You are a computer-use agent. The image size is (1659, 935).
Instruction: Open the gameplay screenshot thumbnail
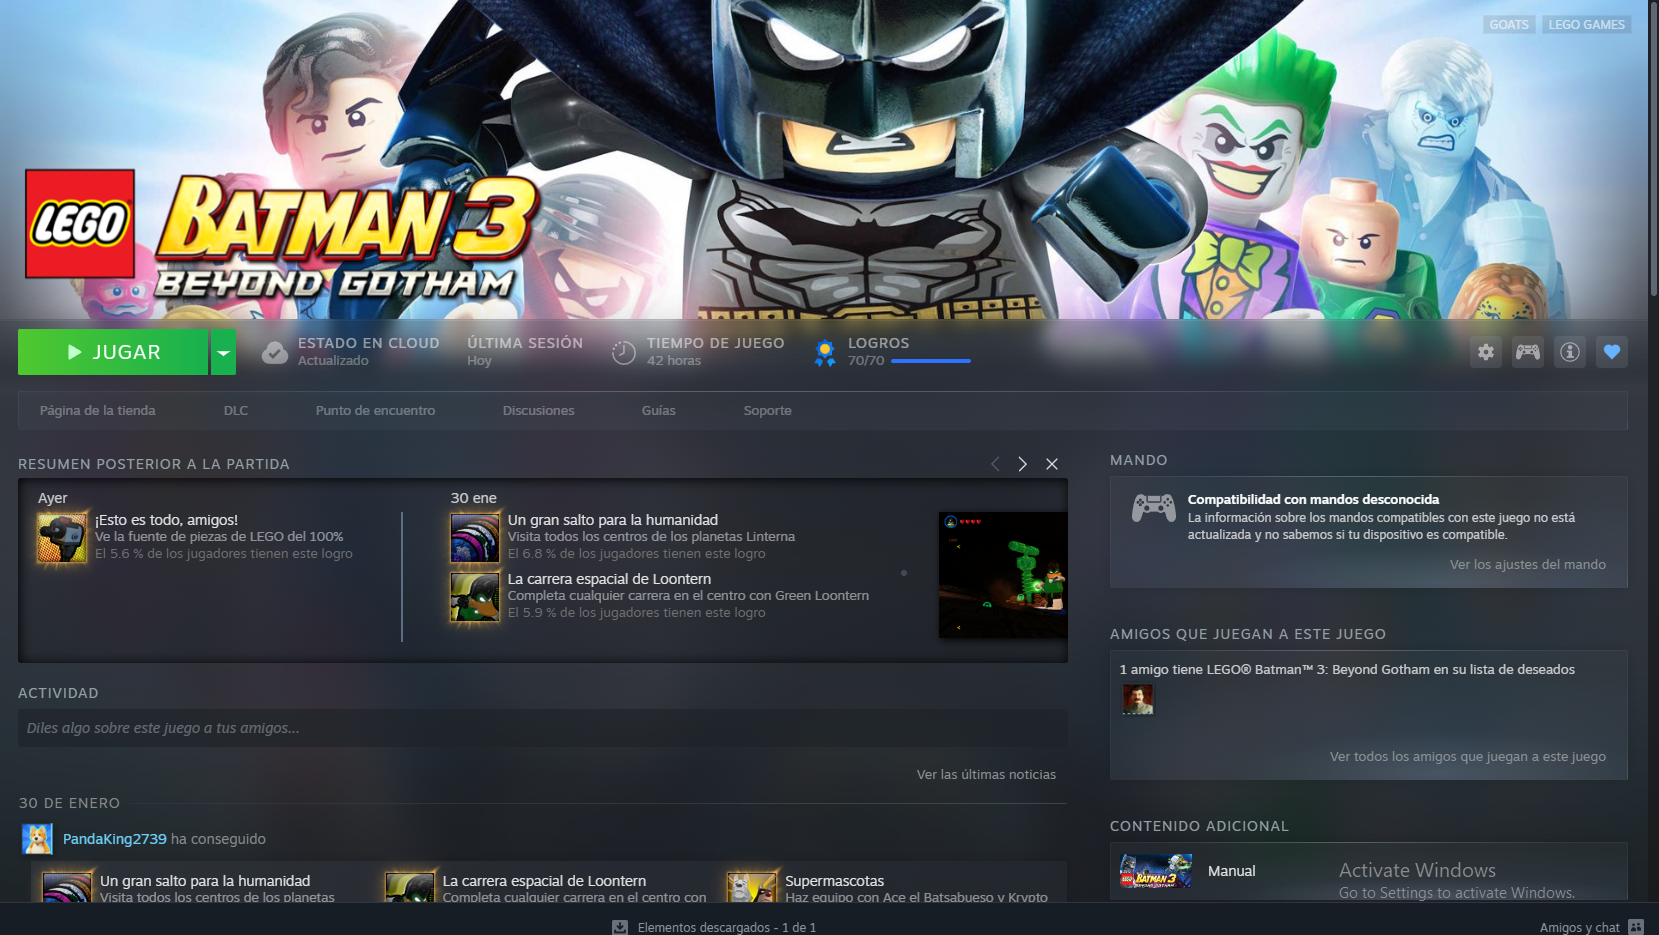pos(1003,575)
